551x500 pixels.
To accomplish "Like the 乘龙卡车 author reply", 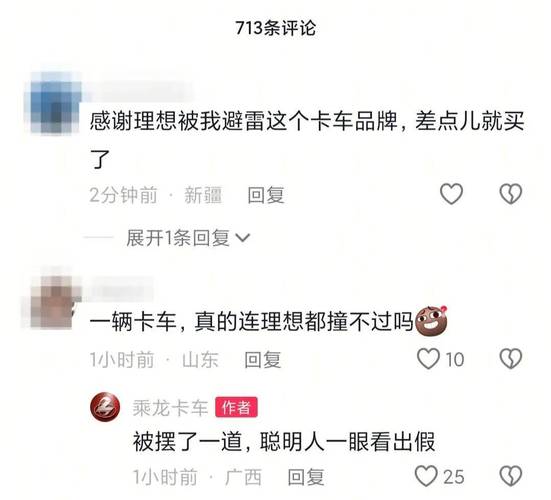I will [x=426, y=476].
